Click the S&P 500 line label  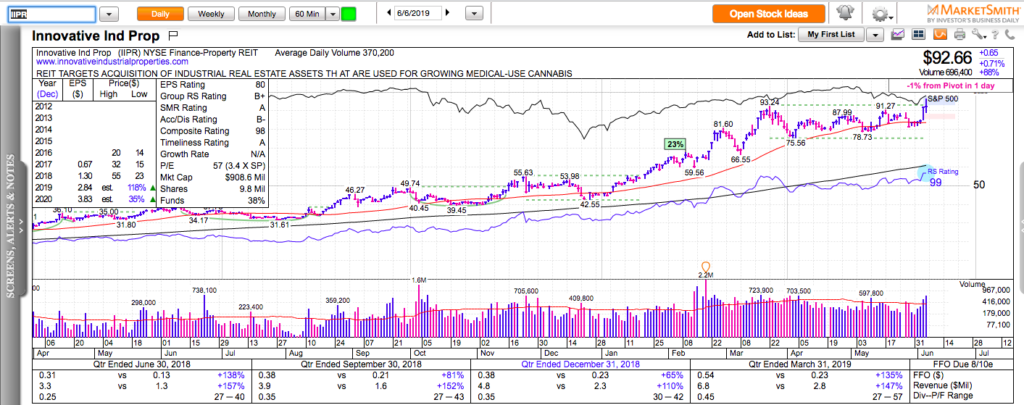tap(942, 97)
